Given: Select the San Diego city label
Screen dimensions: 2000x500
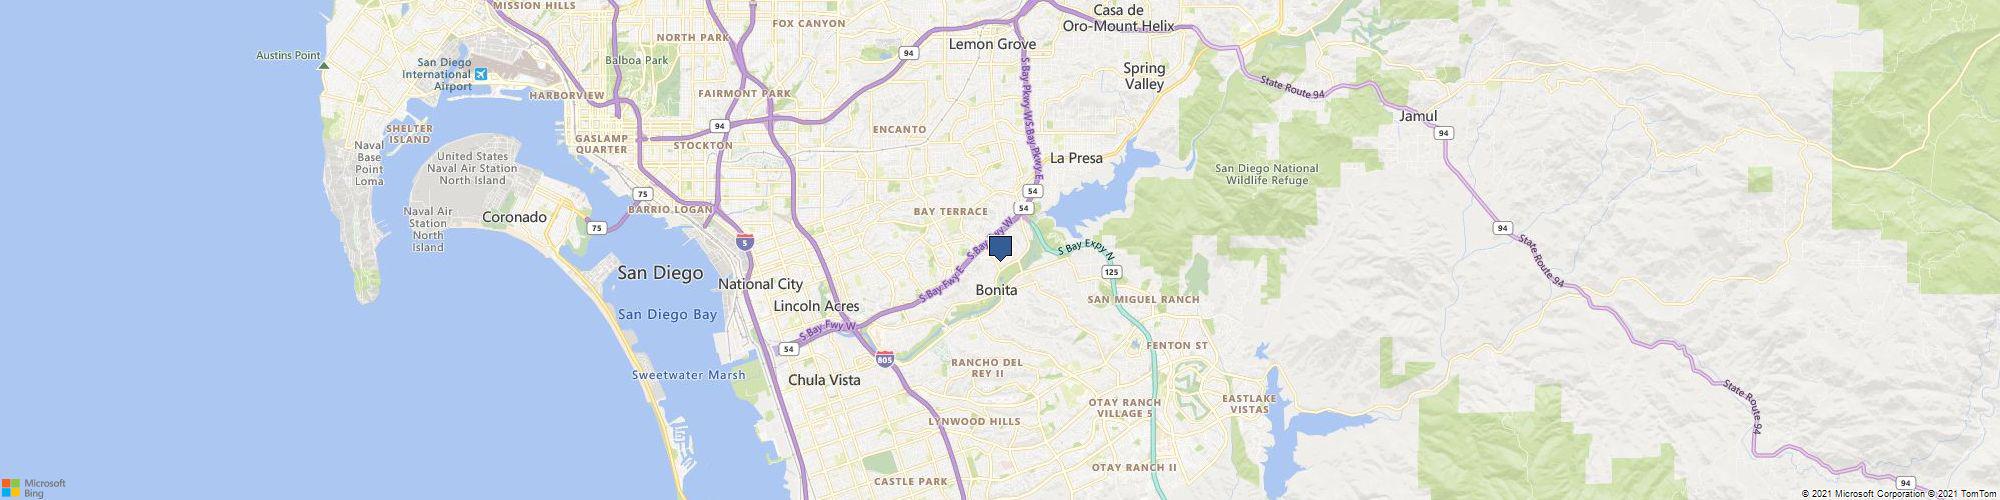Looking at the screenshot, I should (660, 273).
